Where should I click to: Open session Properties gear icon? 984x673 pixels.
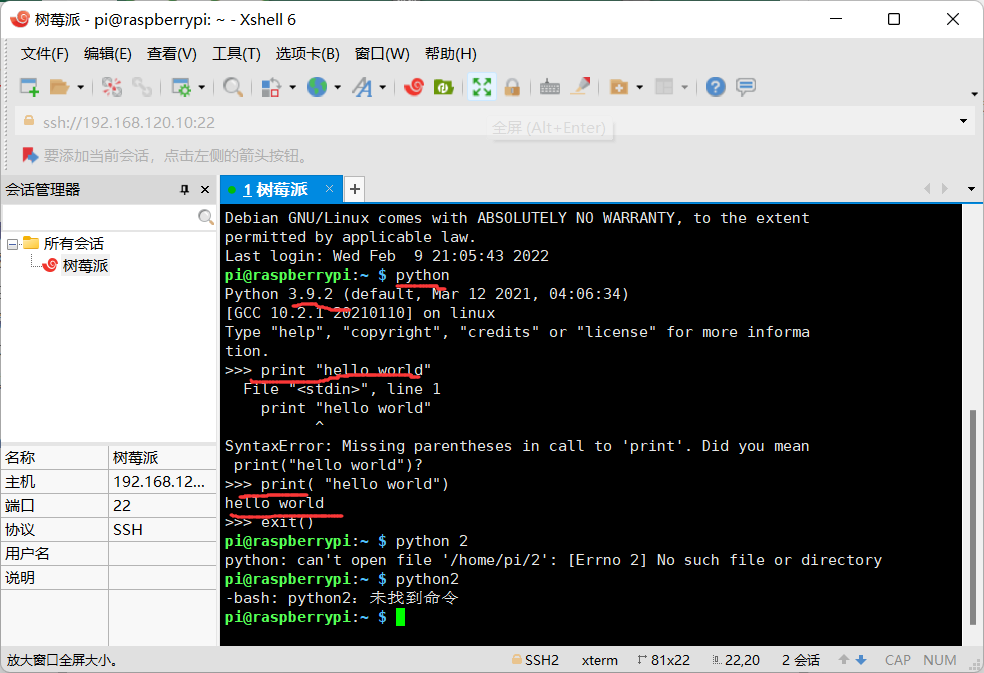click(x=181, y=87)
